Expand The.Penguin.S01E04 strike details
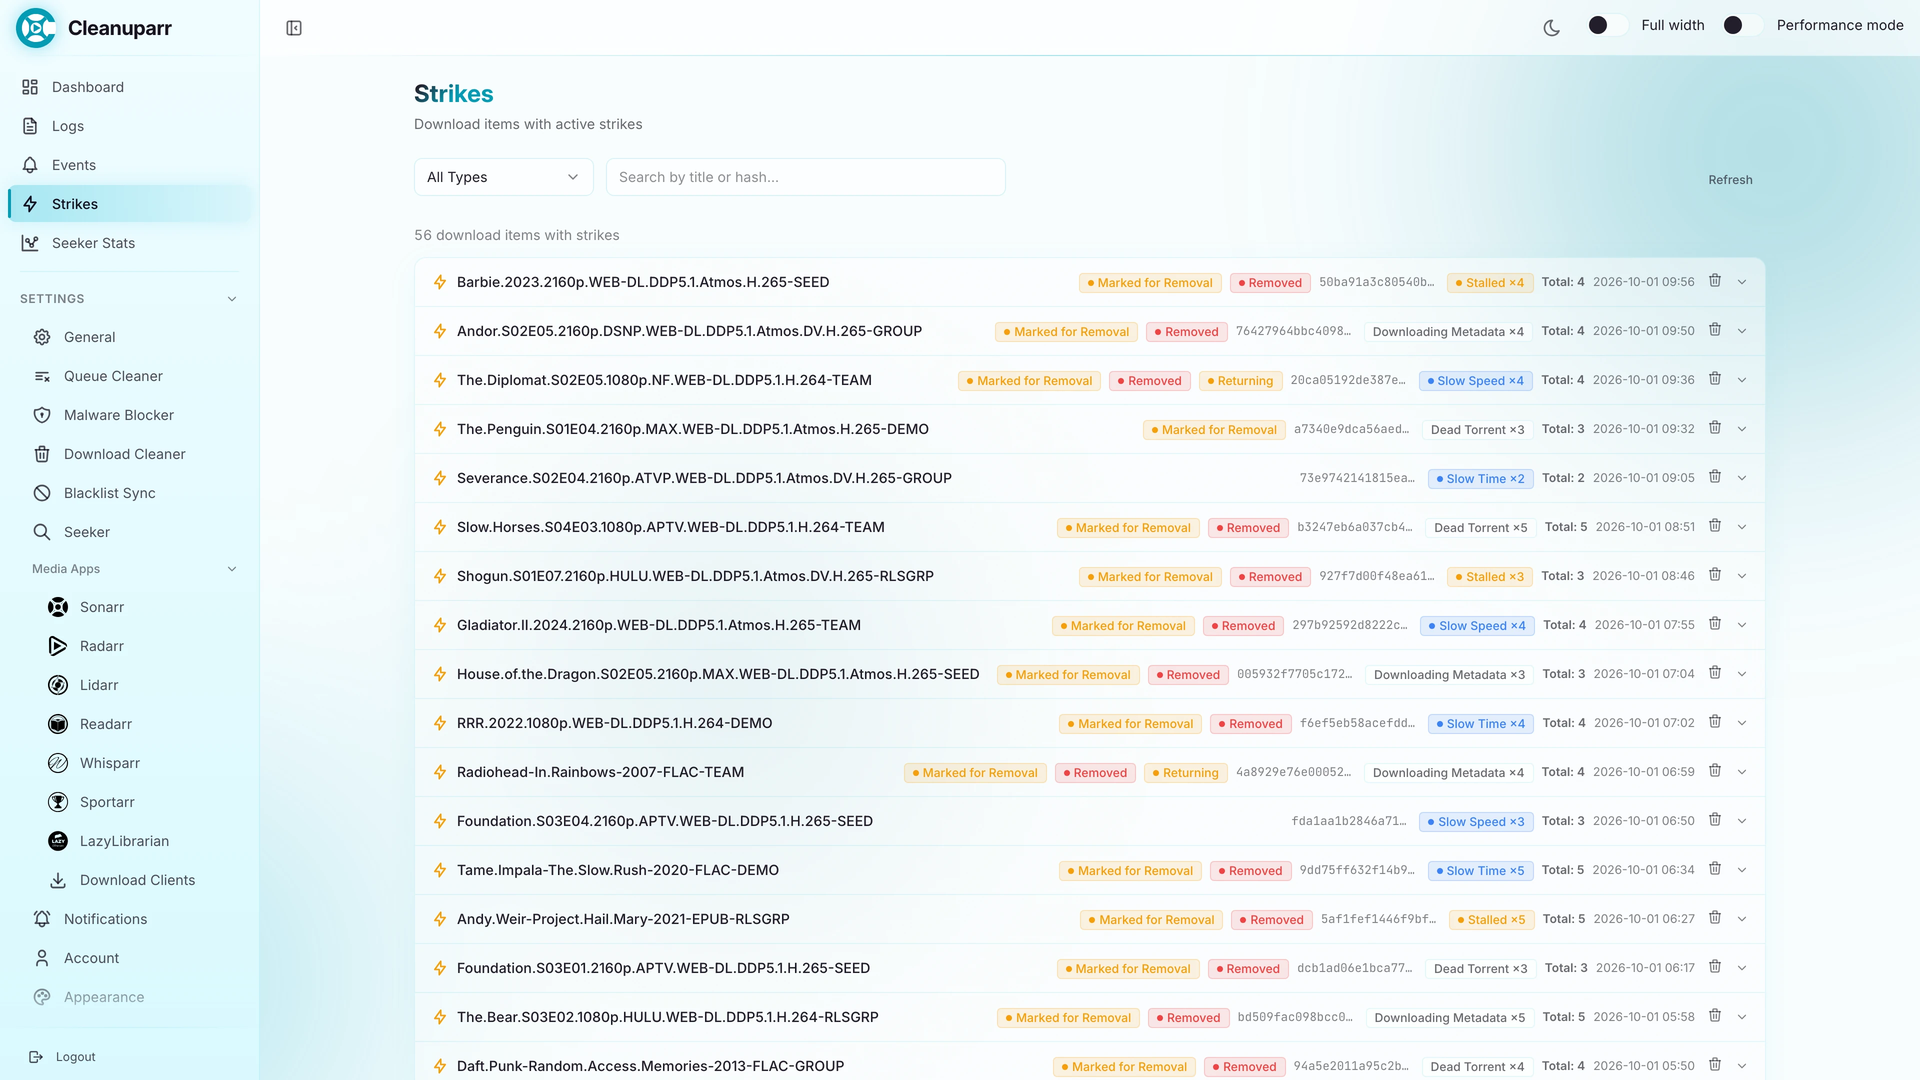This screenshot has height=1080, width=1920. 1742,429
